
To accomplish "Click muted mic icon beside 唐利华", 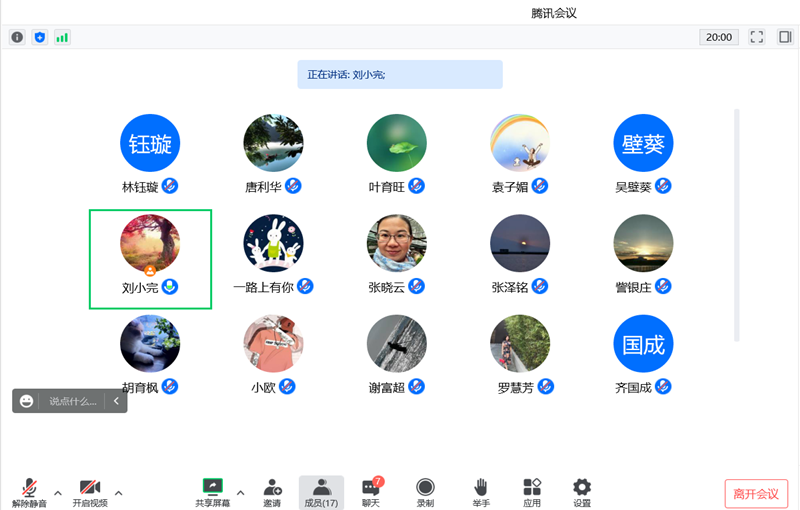I will pos(293,186).
